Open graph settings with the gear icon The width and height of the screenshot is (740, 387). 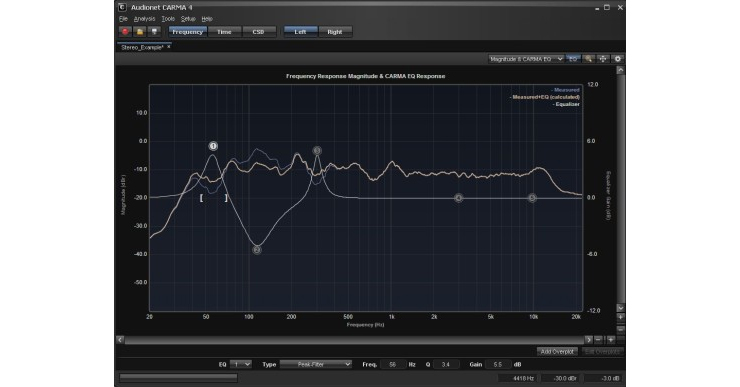[x=617, y=59]
